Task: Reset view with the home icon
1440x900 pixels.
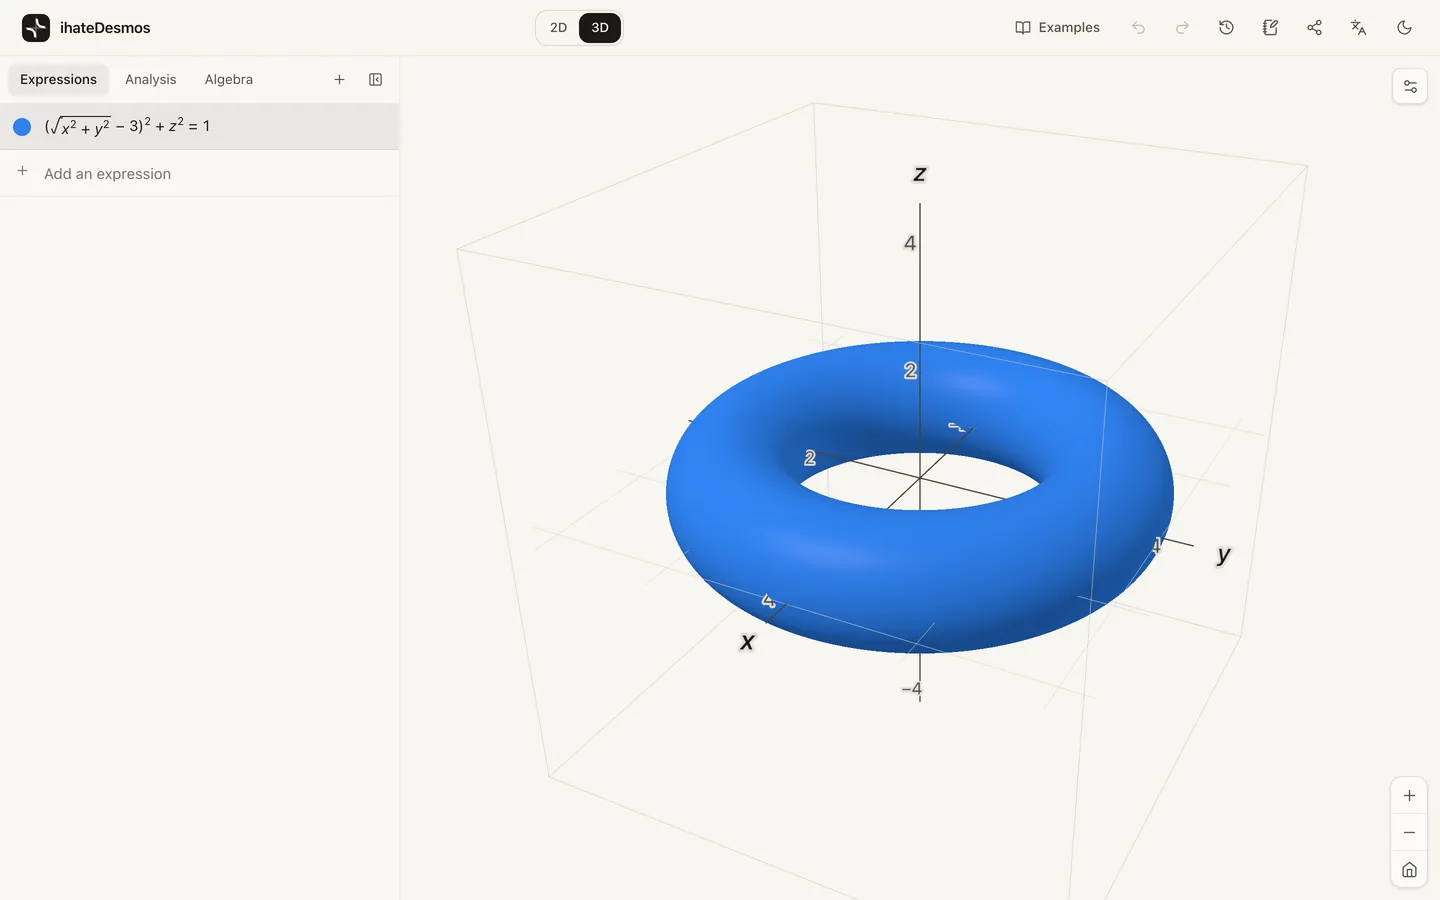Action: (1409, 870)
